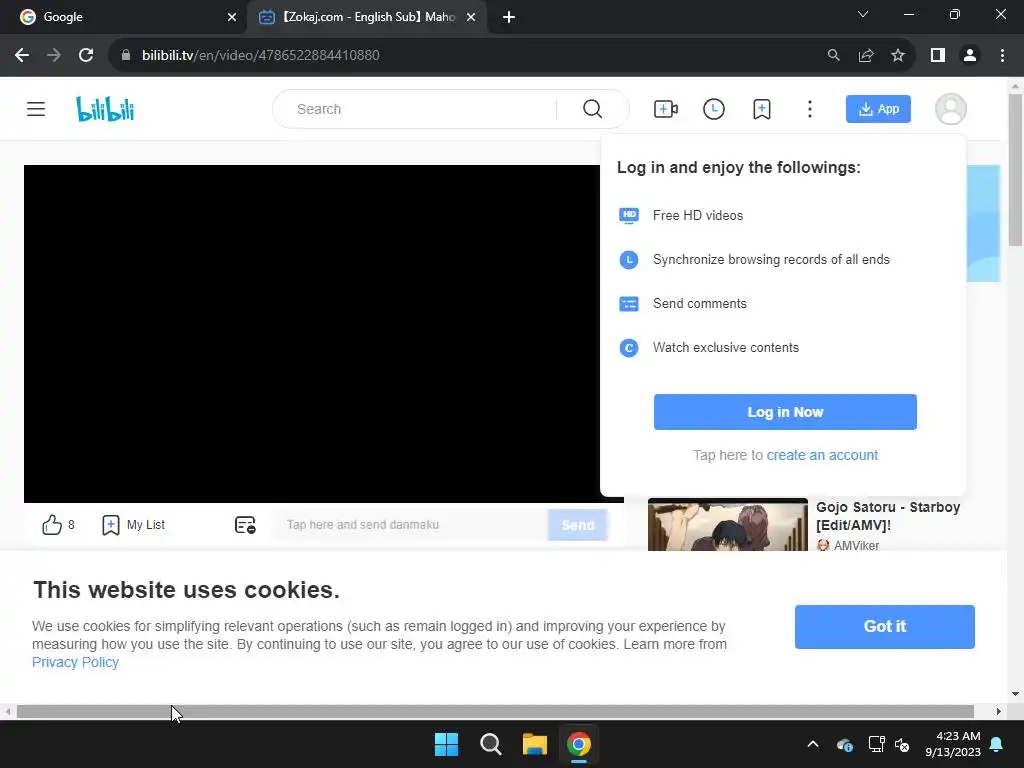Click the address bar URL
The image size is (1024, 768).
tap(261, 56)
